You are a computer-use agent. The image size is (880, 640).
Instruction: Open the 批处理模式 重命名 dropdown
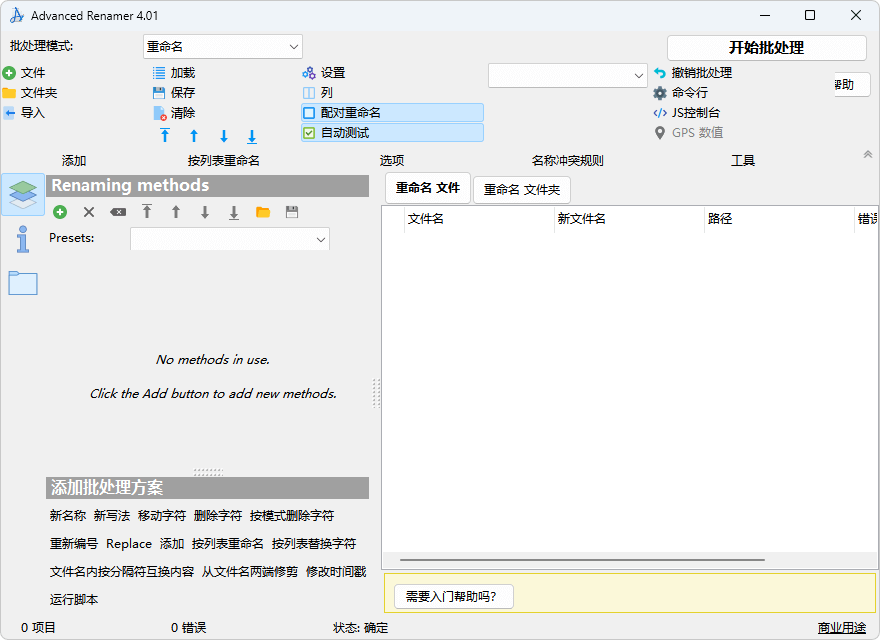coord(223,47)
